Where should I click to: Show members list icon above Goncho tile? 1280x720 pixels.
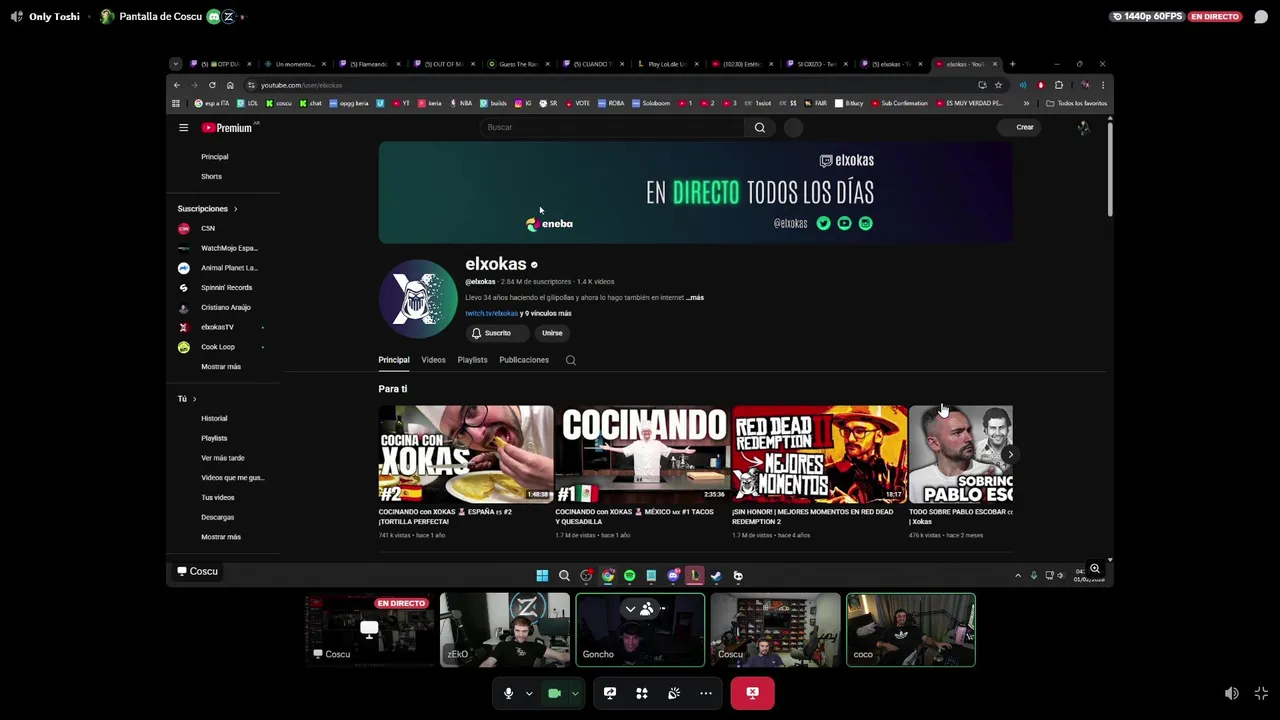click(648, 609)
